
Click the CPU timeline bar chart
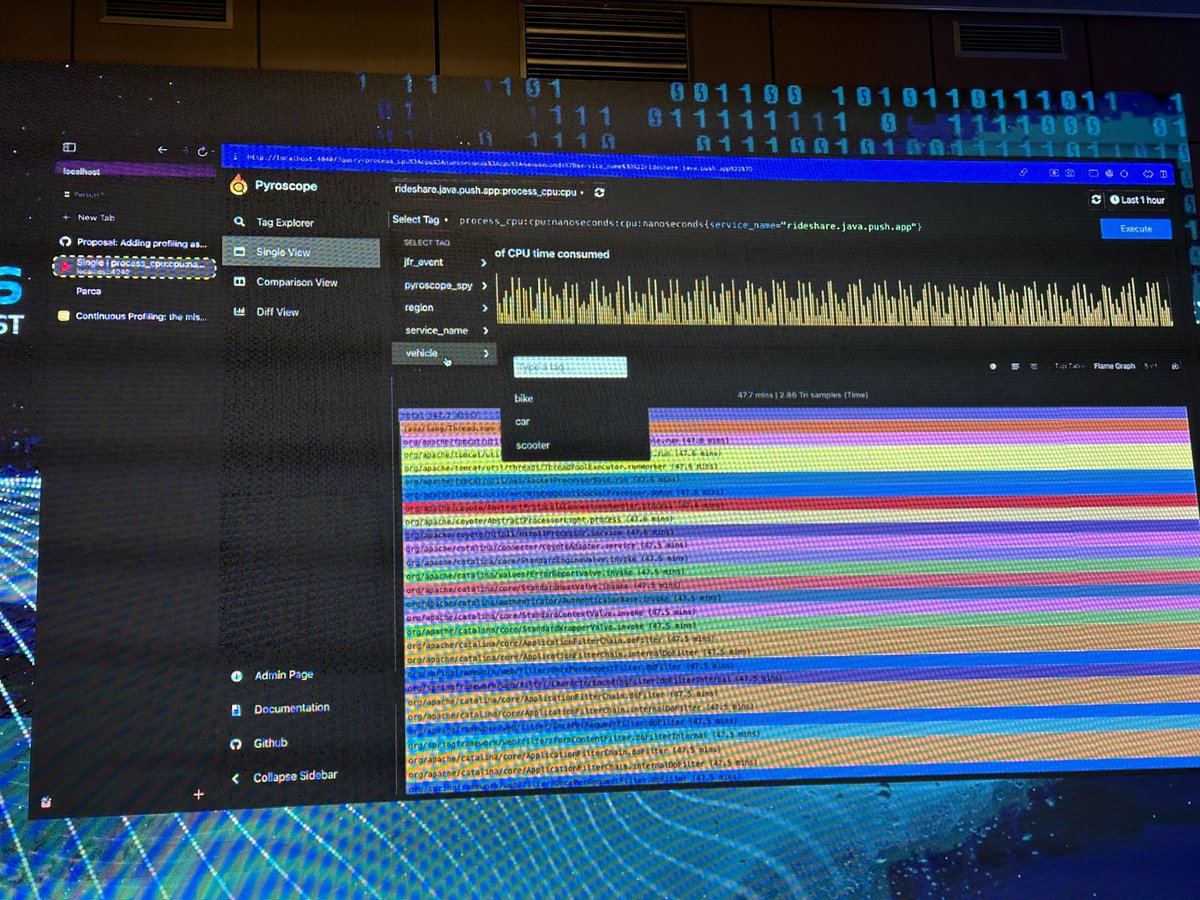834,300
